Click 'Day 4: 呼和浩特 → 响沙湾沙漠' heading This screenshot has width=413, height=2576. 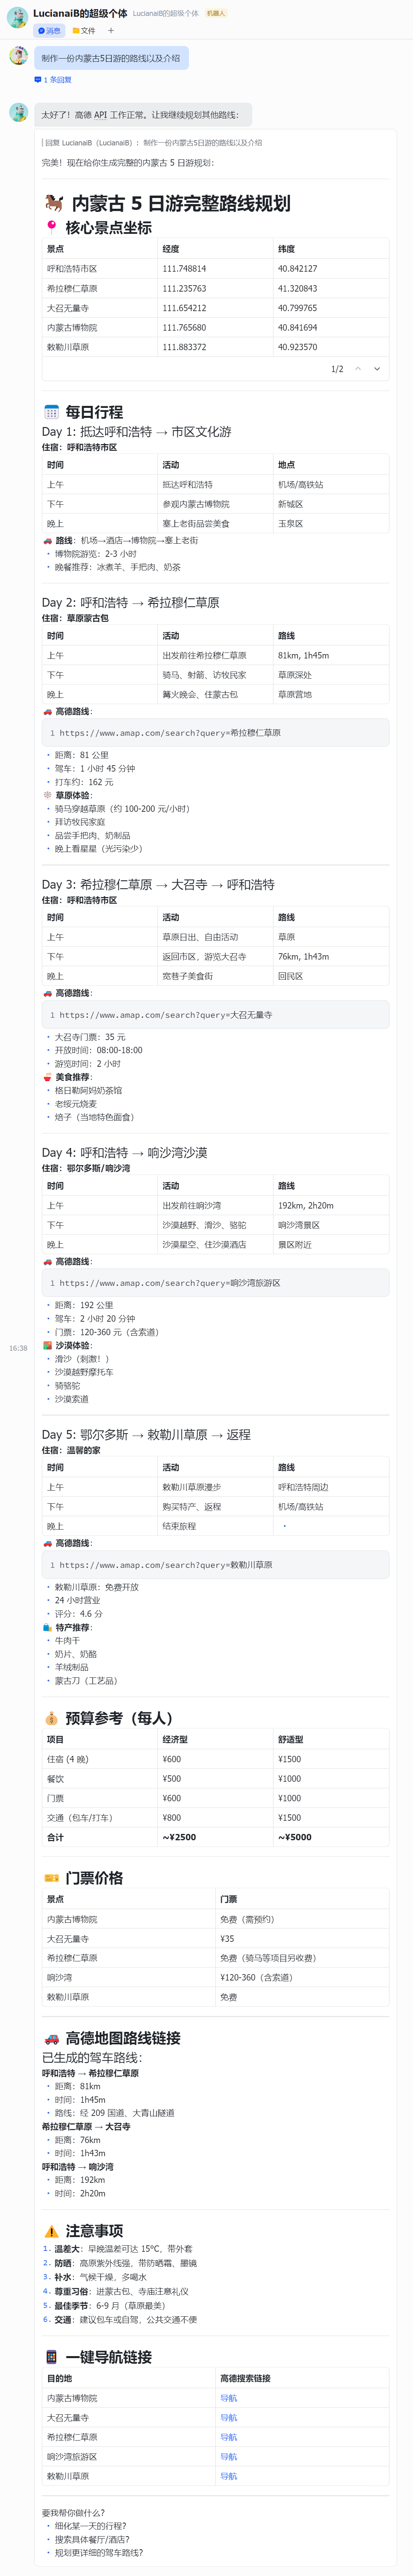click(x=125, y=1153)
